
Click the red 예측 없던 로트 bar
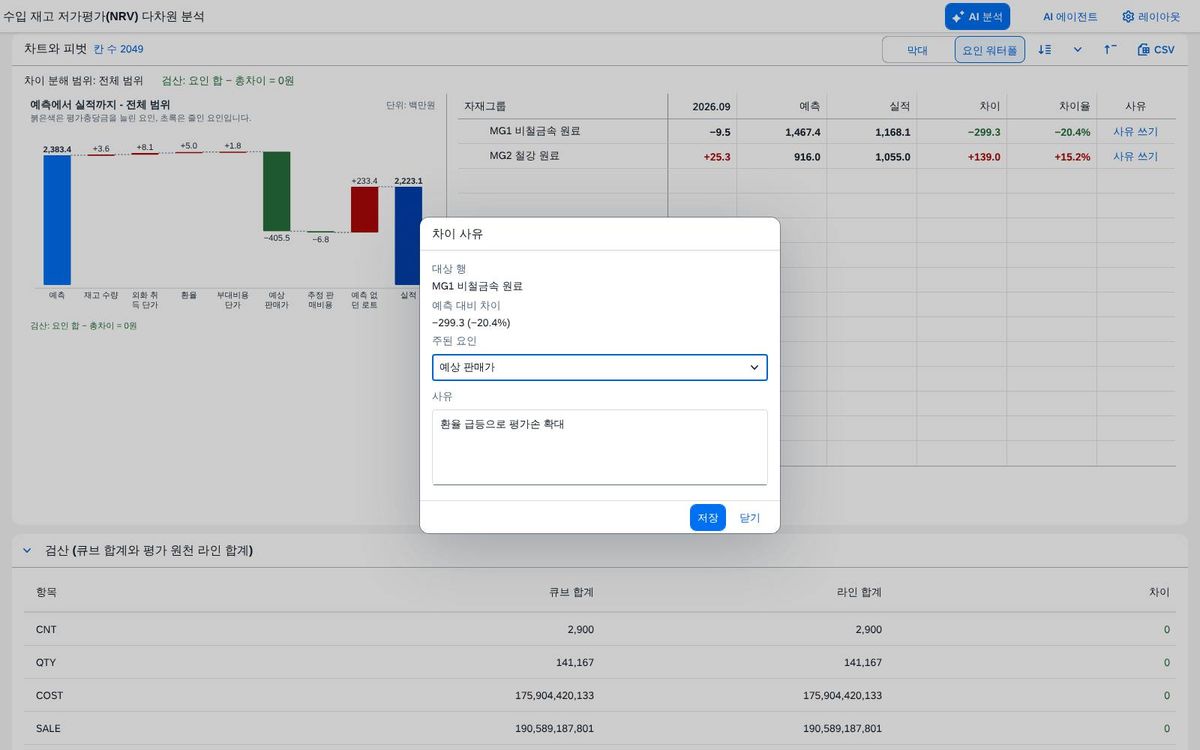point(365,210)
